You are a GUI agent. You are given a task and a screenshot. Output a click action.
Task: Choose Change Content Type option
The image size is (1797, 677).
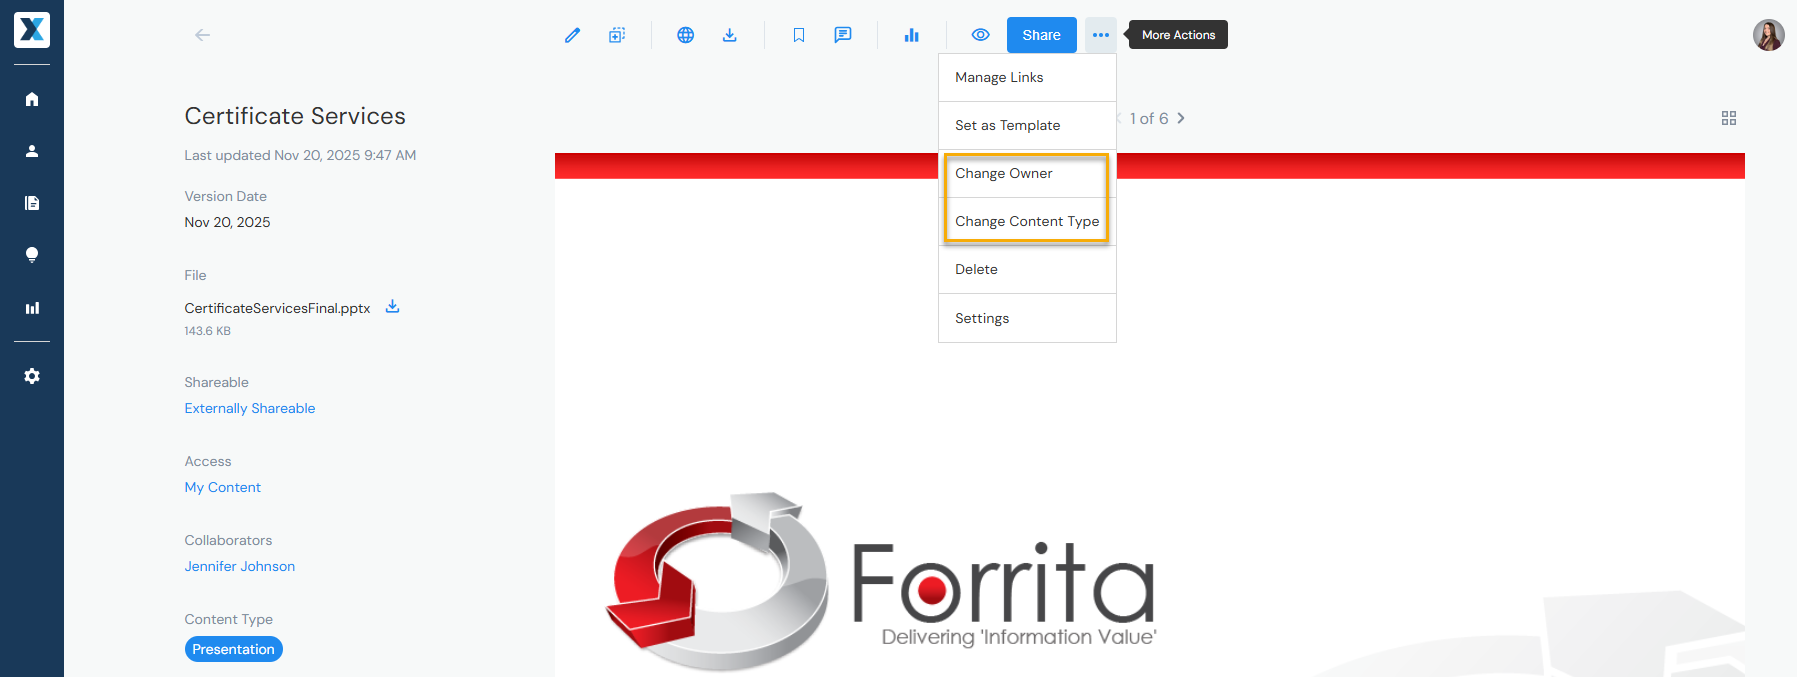[1027, 221]
